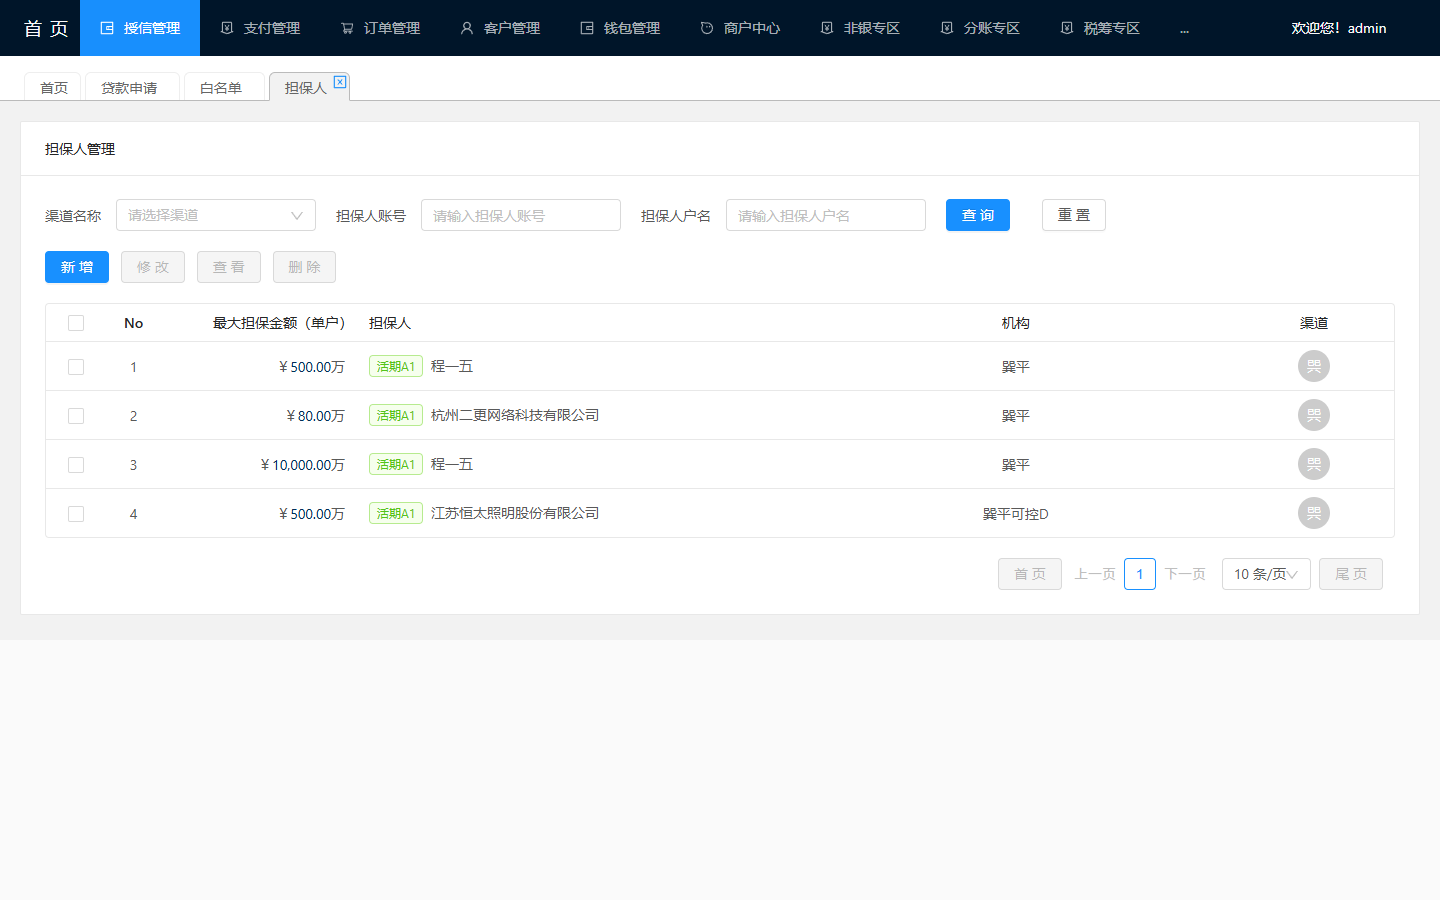Open the 支付管理 menu
Image resolution: width=1440 pixels, height=900 pixels.
[260, 28]
